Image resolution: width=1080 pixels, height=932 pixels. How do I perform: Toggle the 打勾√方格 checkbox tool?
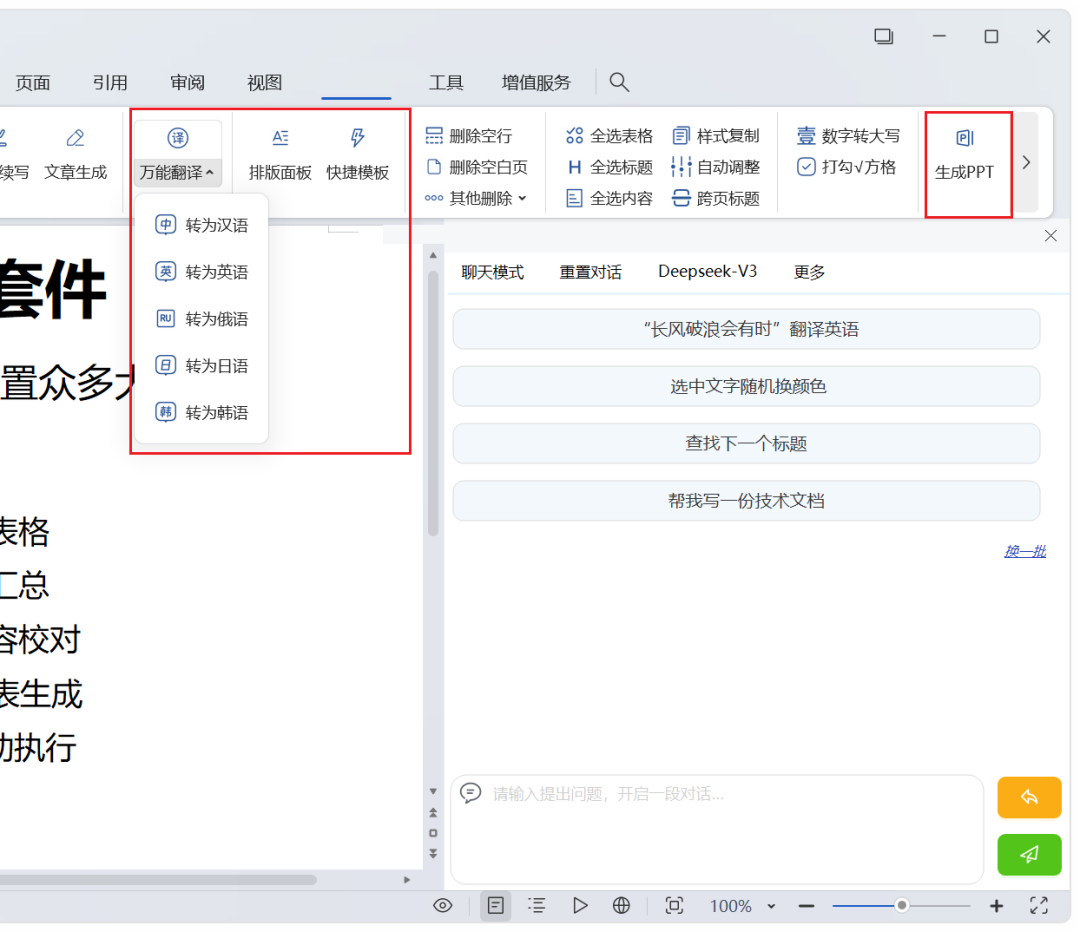point(847,167)
